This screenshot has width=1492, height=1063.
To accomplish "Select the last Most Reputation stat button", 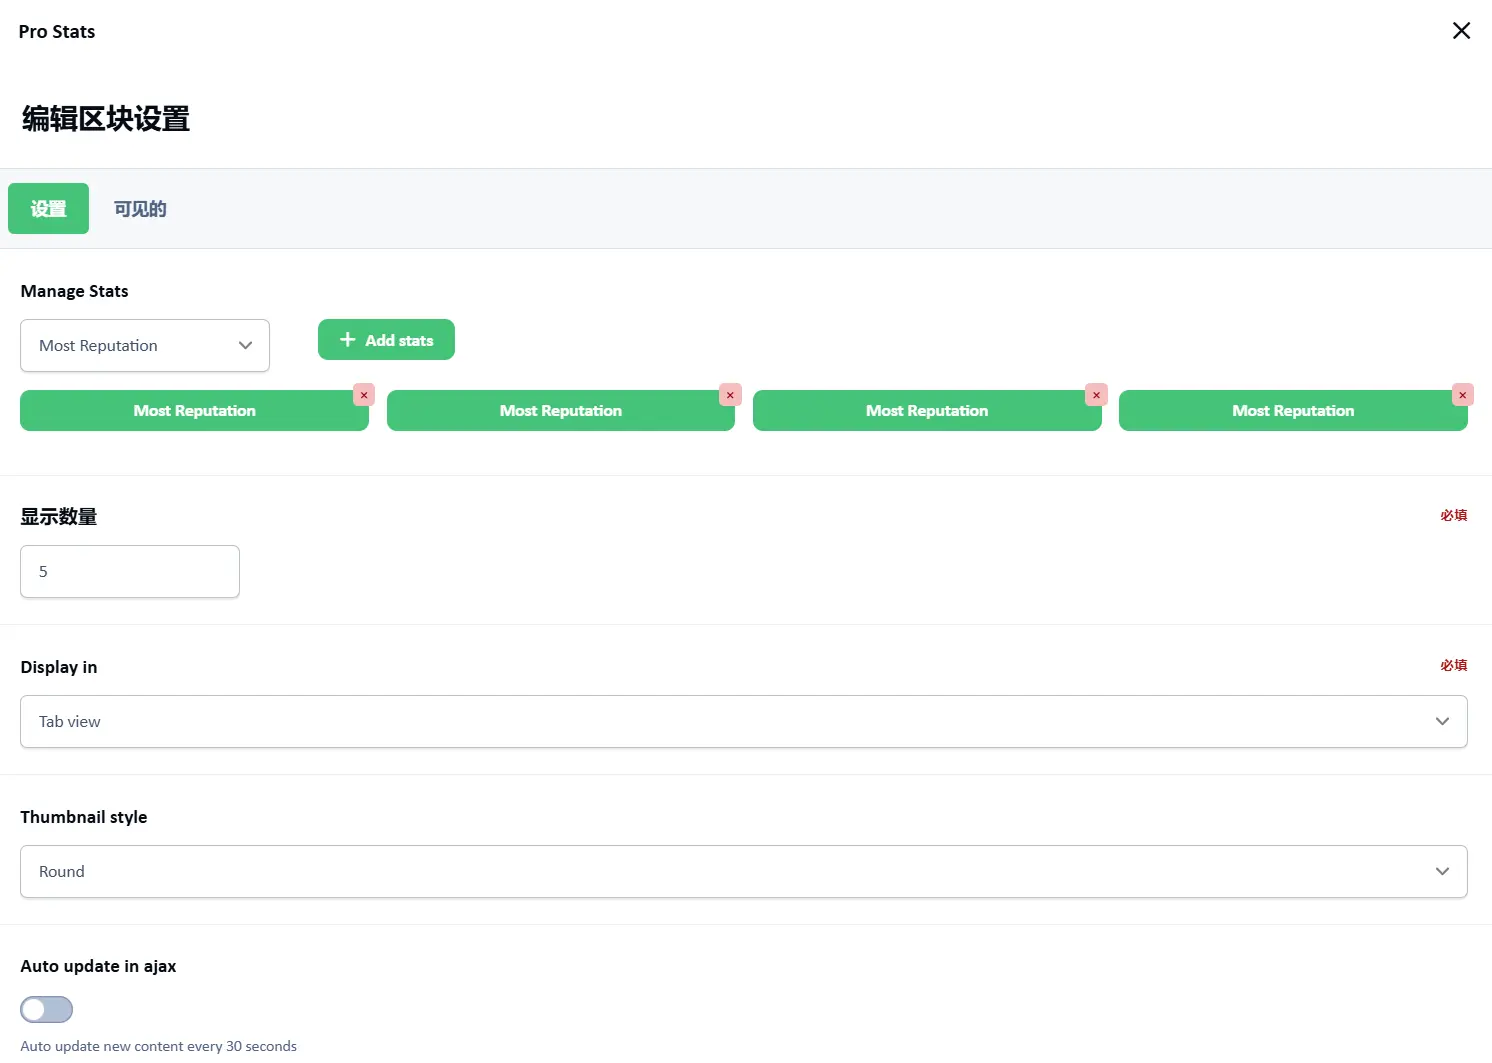I will pos(1292,411).
